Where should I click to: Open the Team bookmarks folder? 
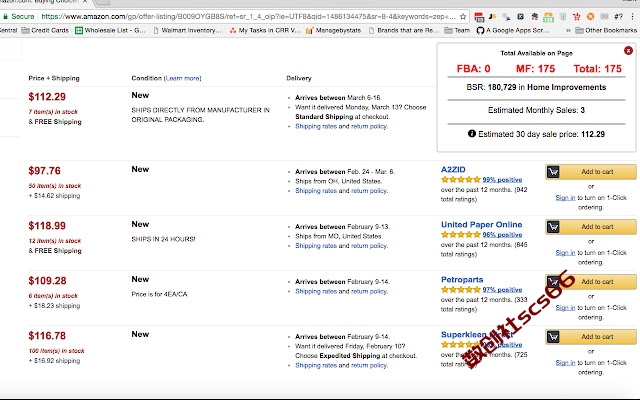pos(457,30)
